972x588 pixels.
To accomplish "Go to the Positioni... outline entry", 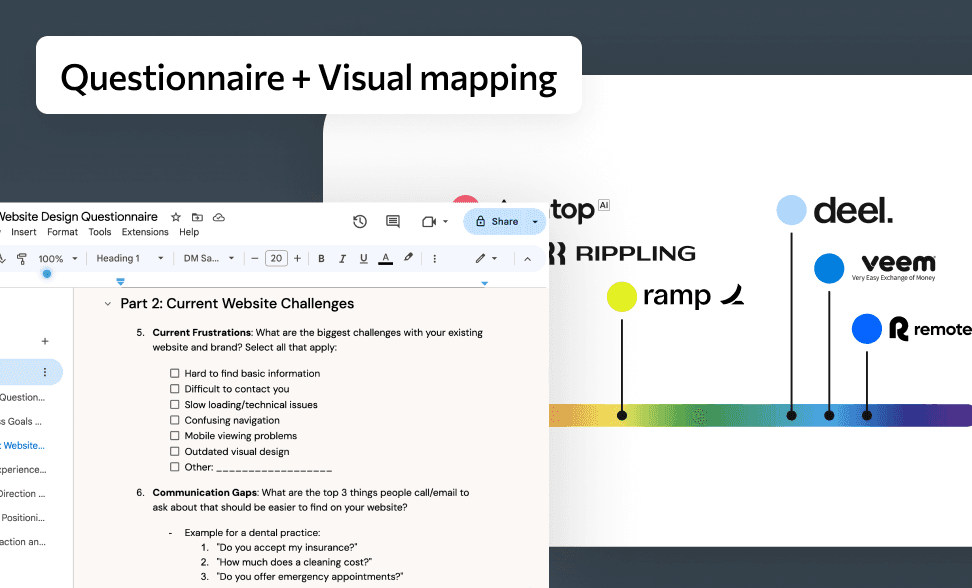I will (22, 517).
